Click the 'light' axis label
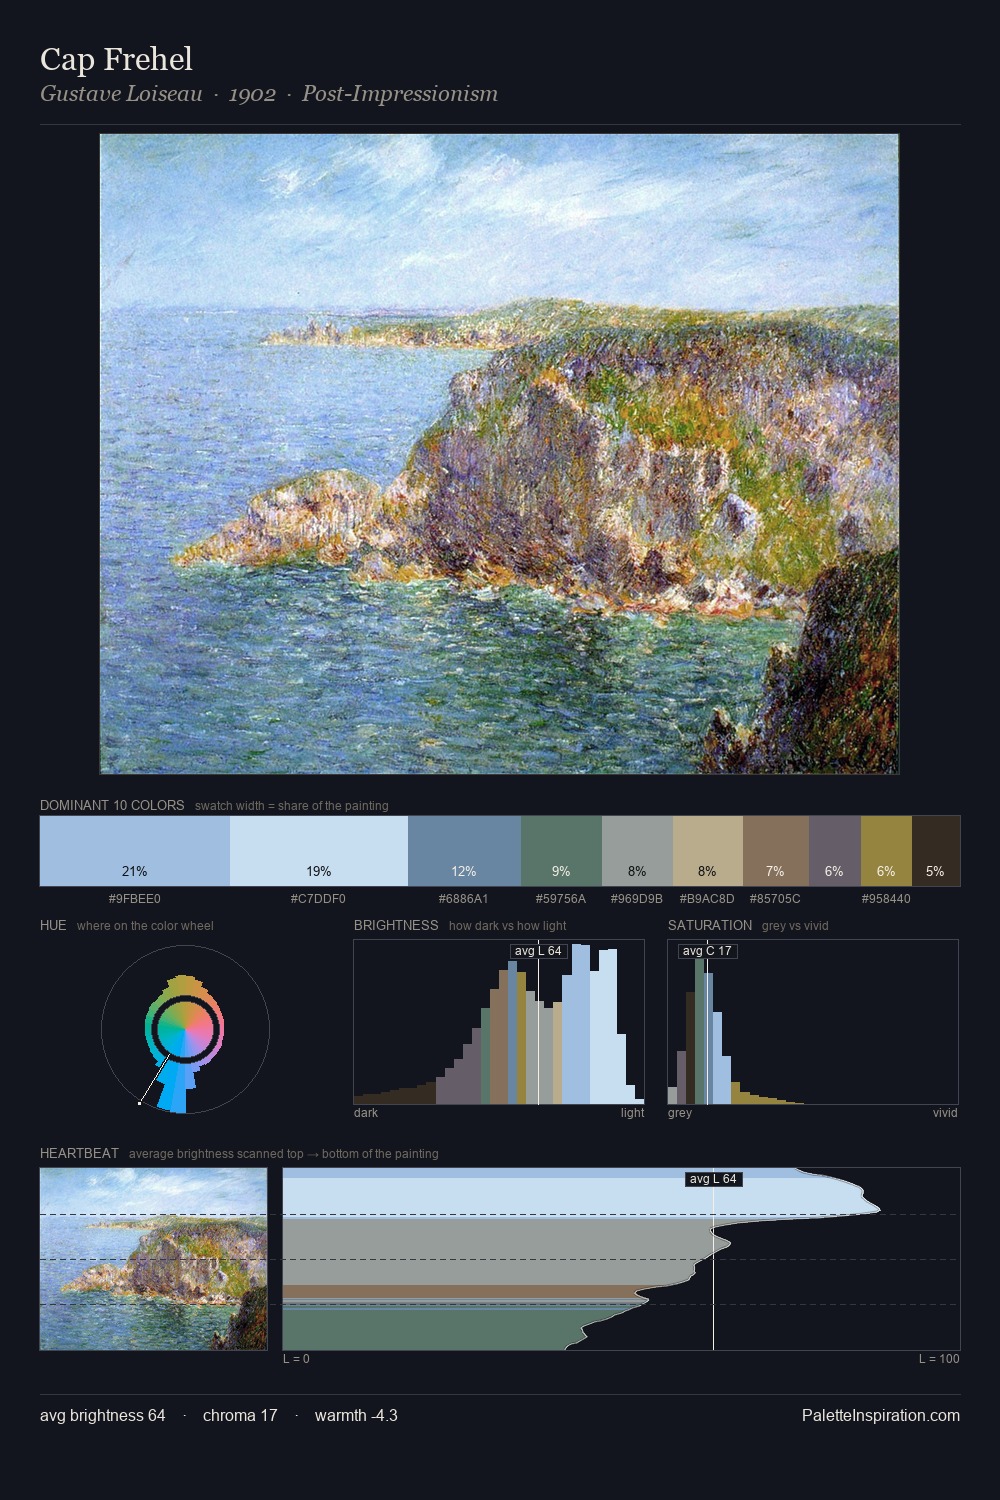The image size is (1000, 1500). point(632,1113)
